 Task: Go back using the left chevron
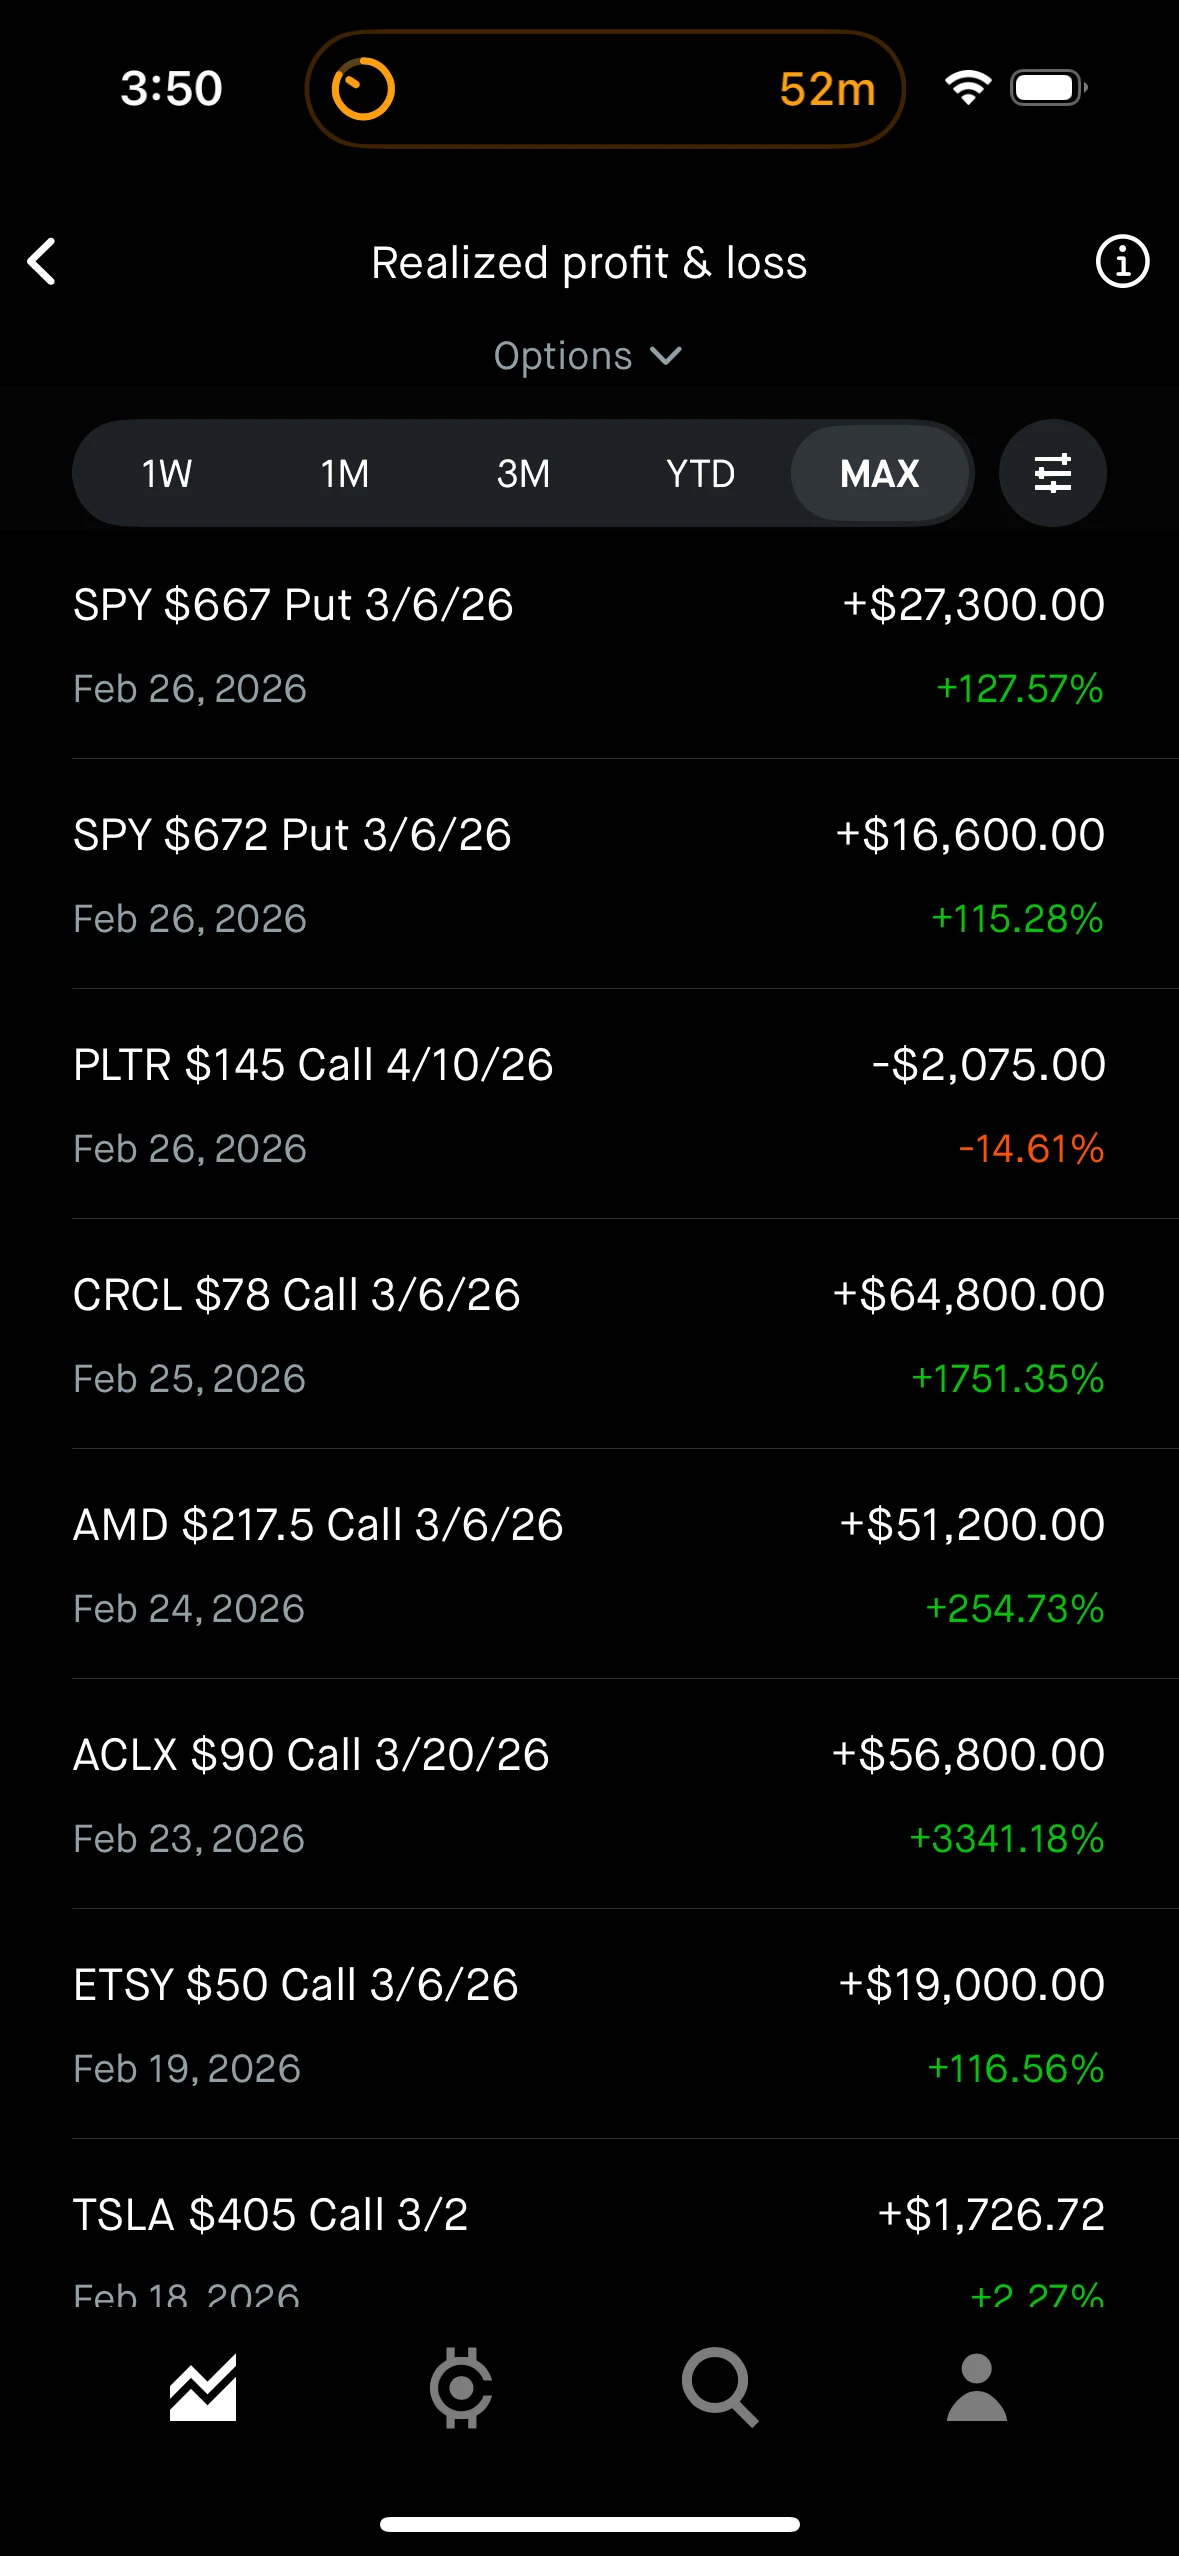click(42, 262)
